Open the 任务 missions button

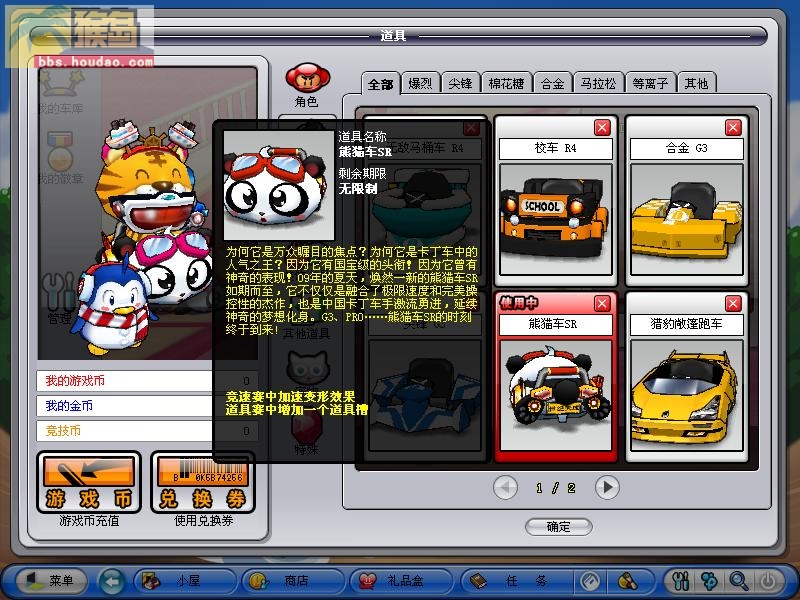(515, 581)
